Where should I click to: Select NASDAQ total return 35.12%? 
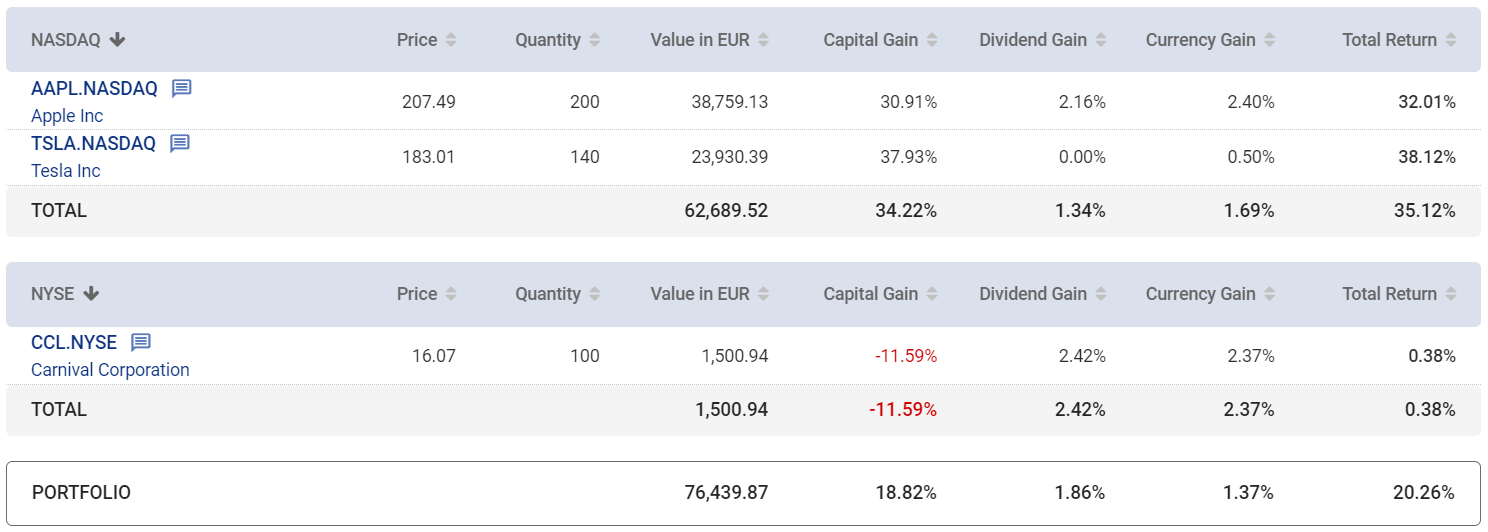pyautogui.click(x=1426, y=211)
